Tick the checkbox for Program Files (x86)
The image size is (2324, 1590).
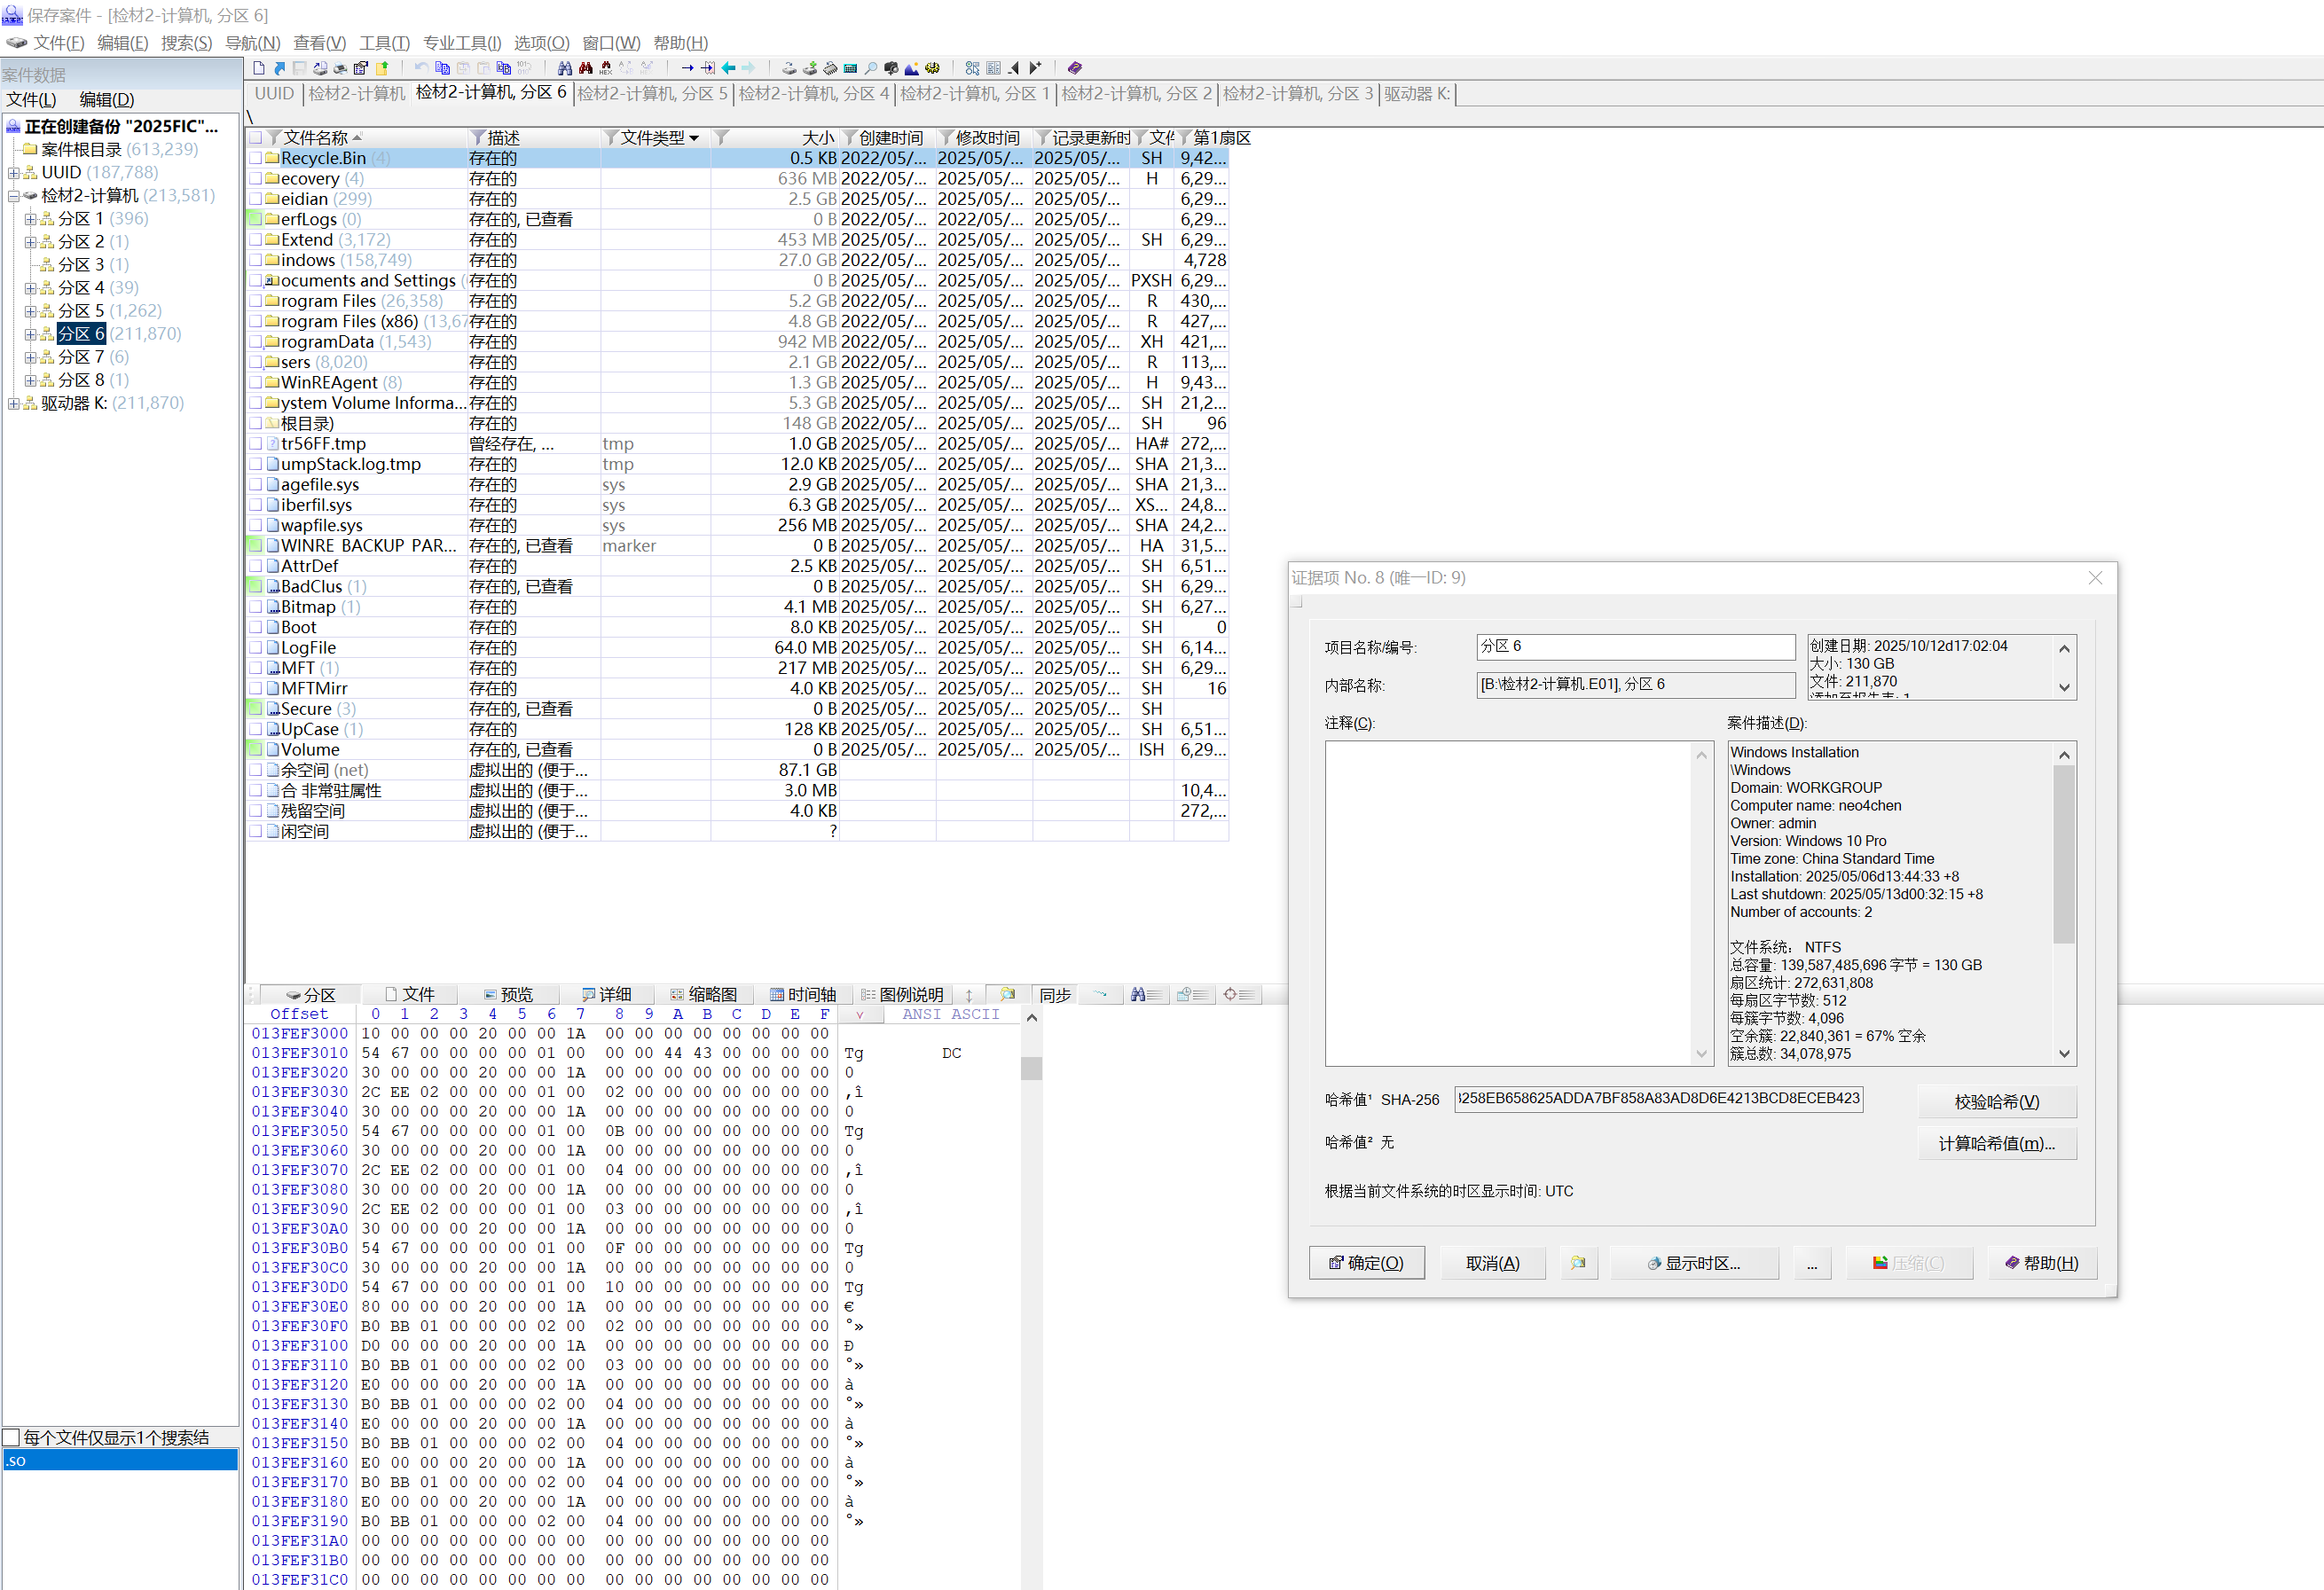(x=256, y=322)
